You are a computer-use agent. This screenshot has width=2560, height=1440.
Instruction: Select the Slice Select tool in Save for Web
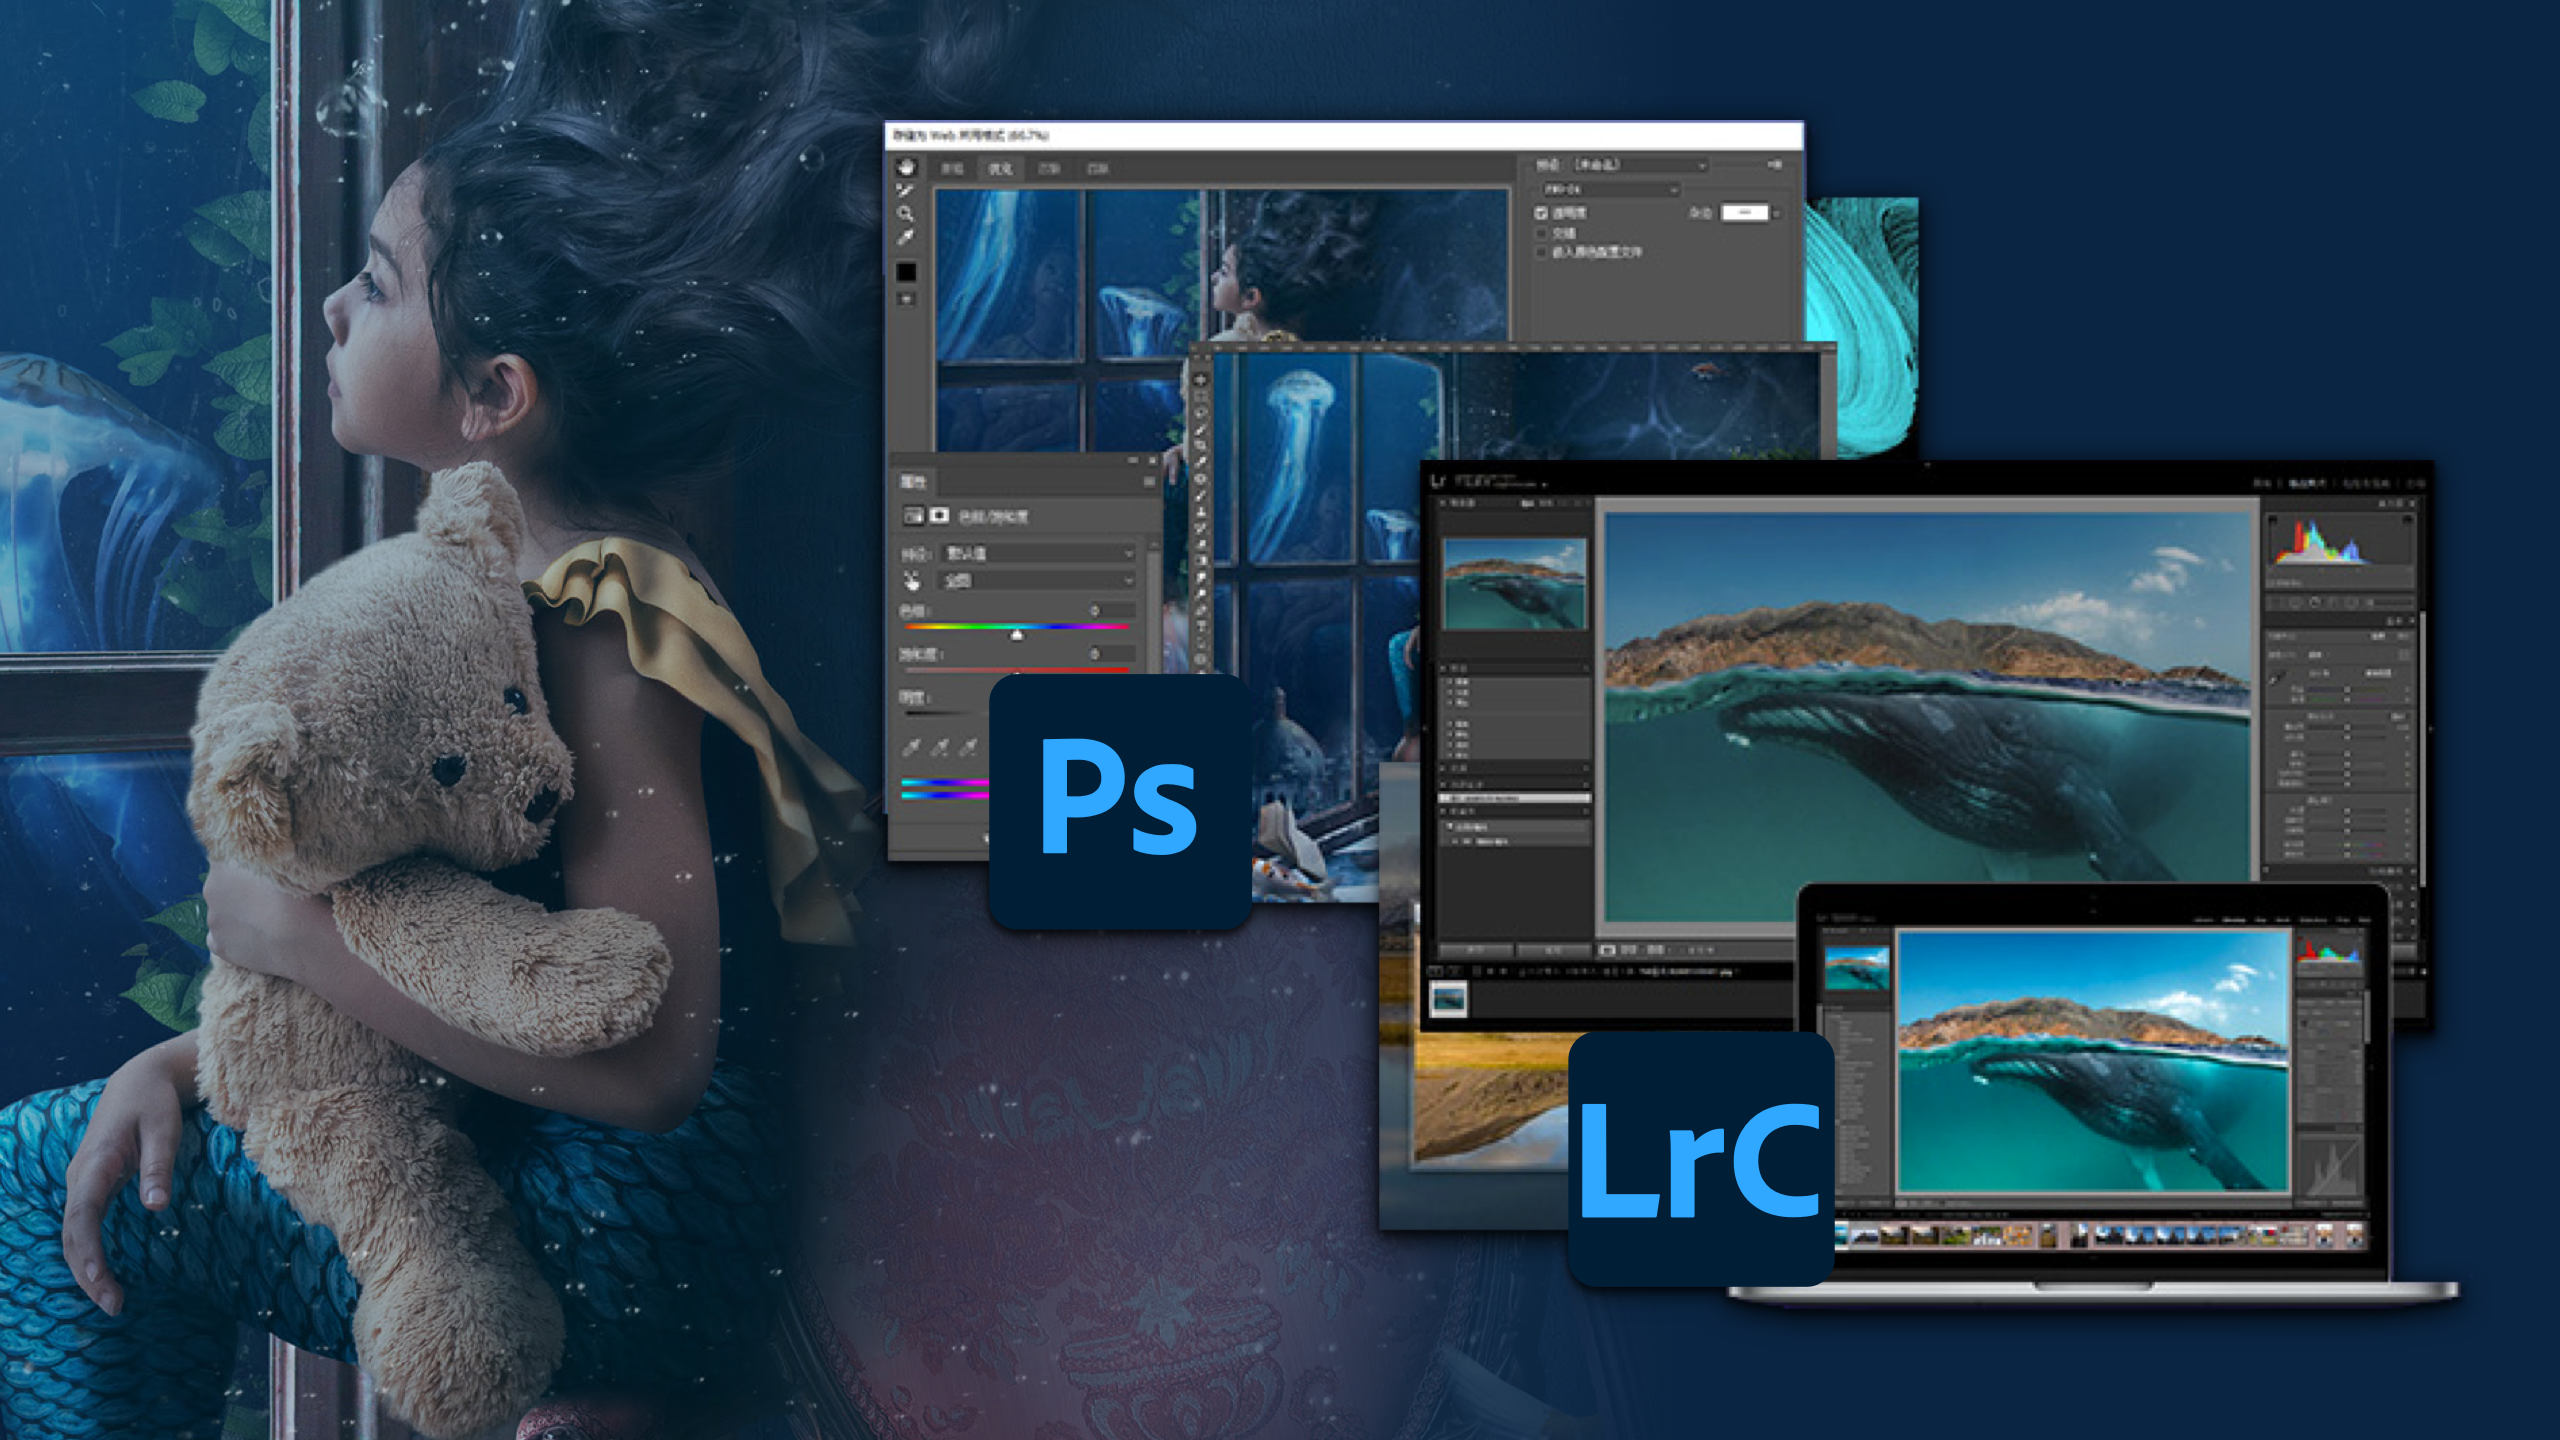tap(906, 191)
